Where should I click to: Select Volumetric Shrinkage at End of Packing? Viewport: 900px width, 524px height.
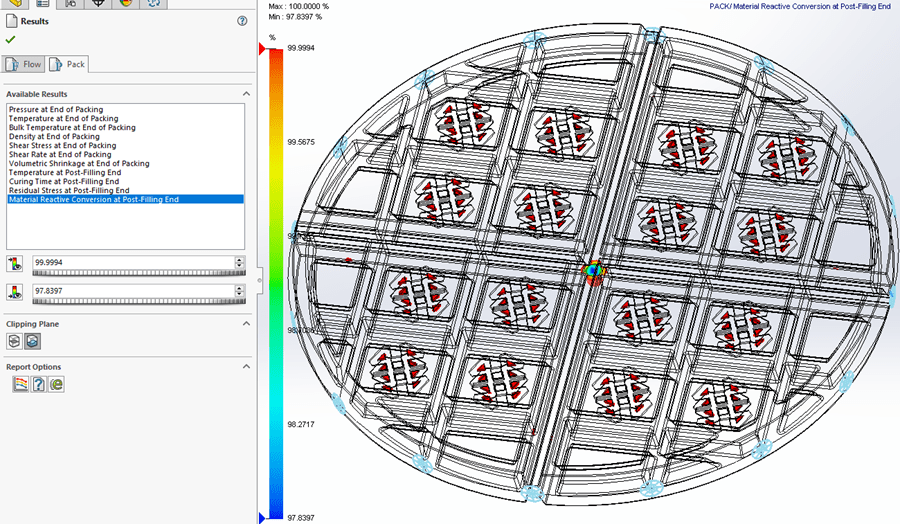[79, 163]
